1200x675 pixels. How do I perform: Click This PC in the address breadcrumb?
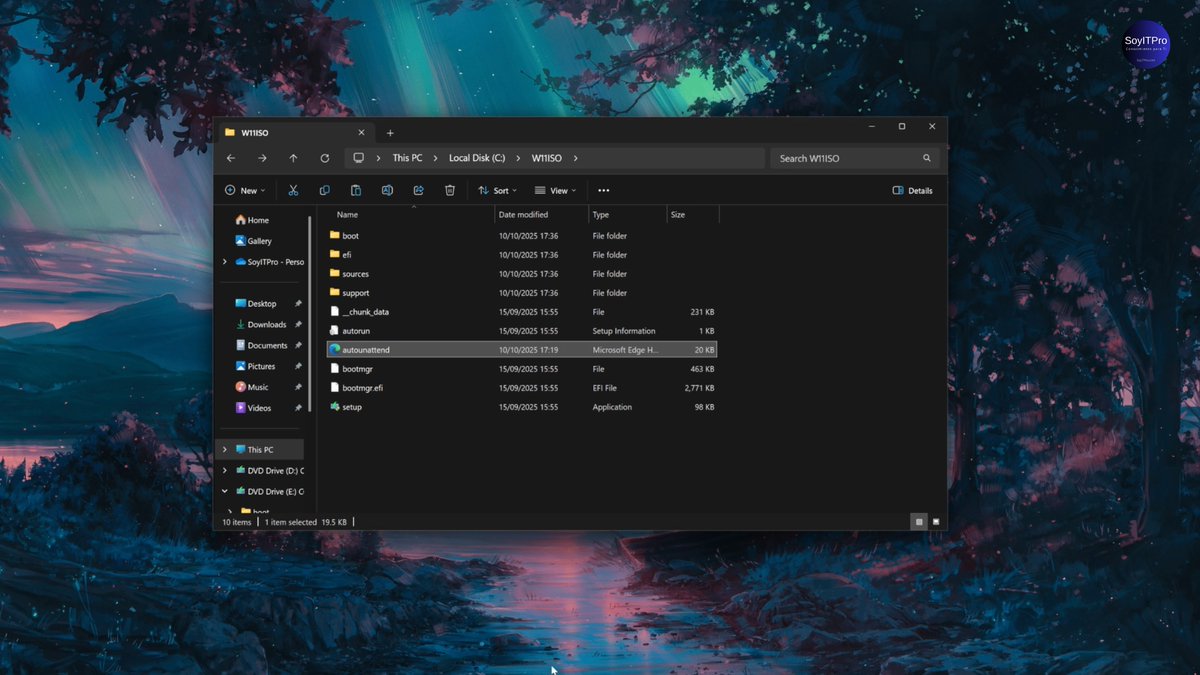click(x=407, y=158)
